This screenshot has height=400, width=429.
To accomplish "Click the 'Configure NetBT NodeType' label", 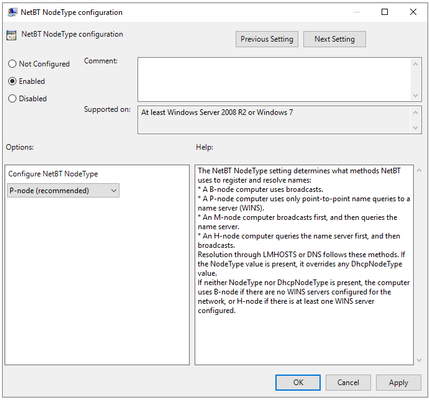I will click(x=53, y=174).
